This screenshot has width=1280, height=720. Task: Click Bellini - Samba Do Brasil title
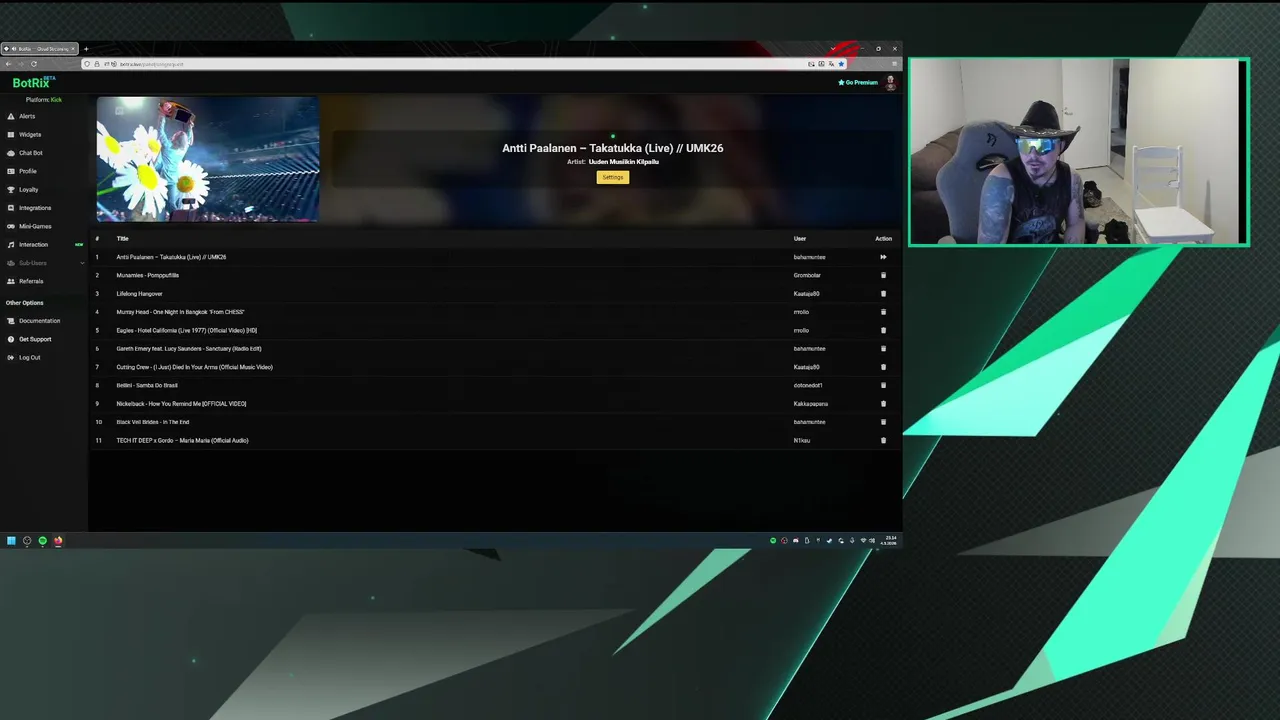point(147,385)
